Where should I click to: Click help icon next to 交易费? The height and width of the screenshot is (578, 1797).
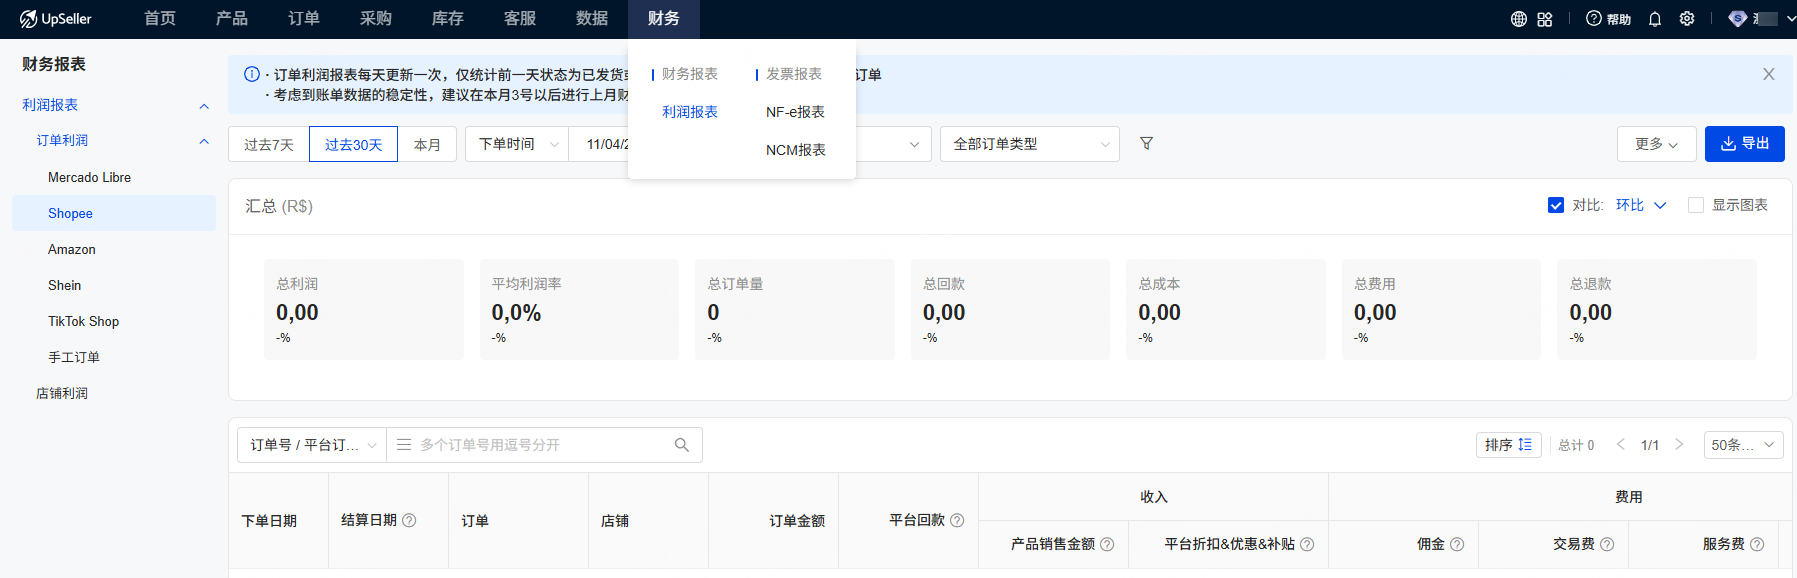tap(1607, 544)
